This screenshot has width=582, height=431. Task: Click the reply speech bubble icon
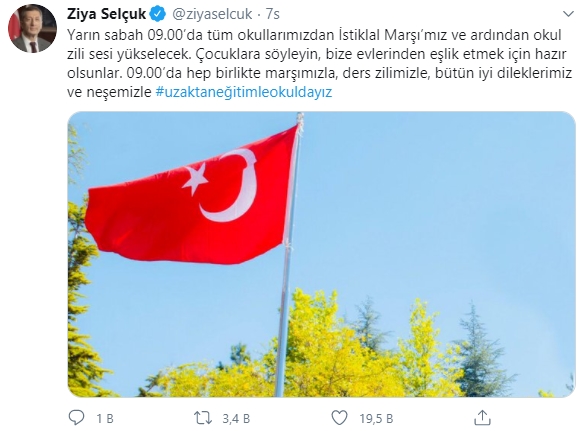point(76,418)
